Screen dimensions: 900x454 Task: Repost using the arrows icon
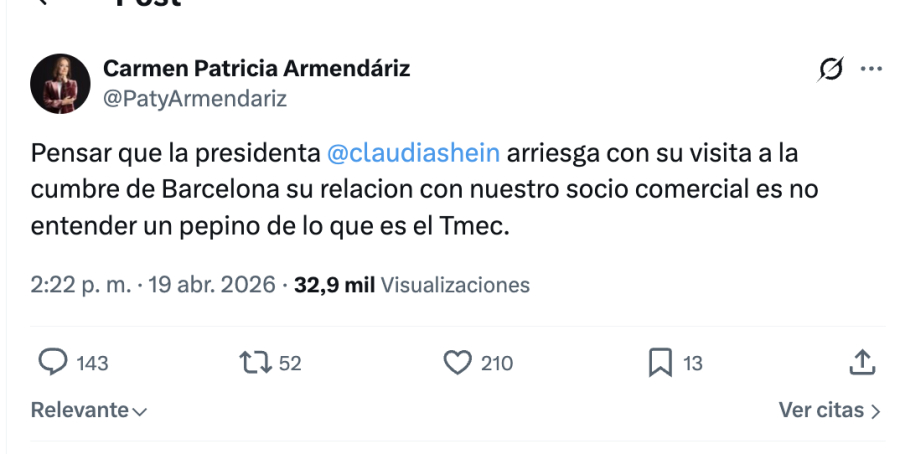pyautogui.click(x=254, y=363)
